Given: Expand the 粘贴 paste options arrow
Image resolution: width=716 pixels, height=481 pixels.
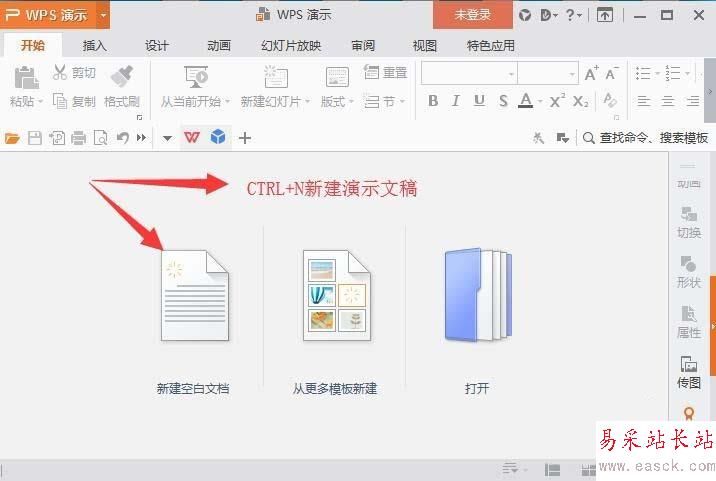Looking at the screenshot, I should click(41, 101).
